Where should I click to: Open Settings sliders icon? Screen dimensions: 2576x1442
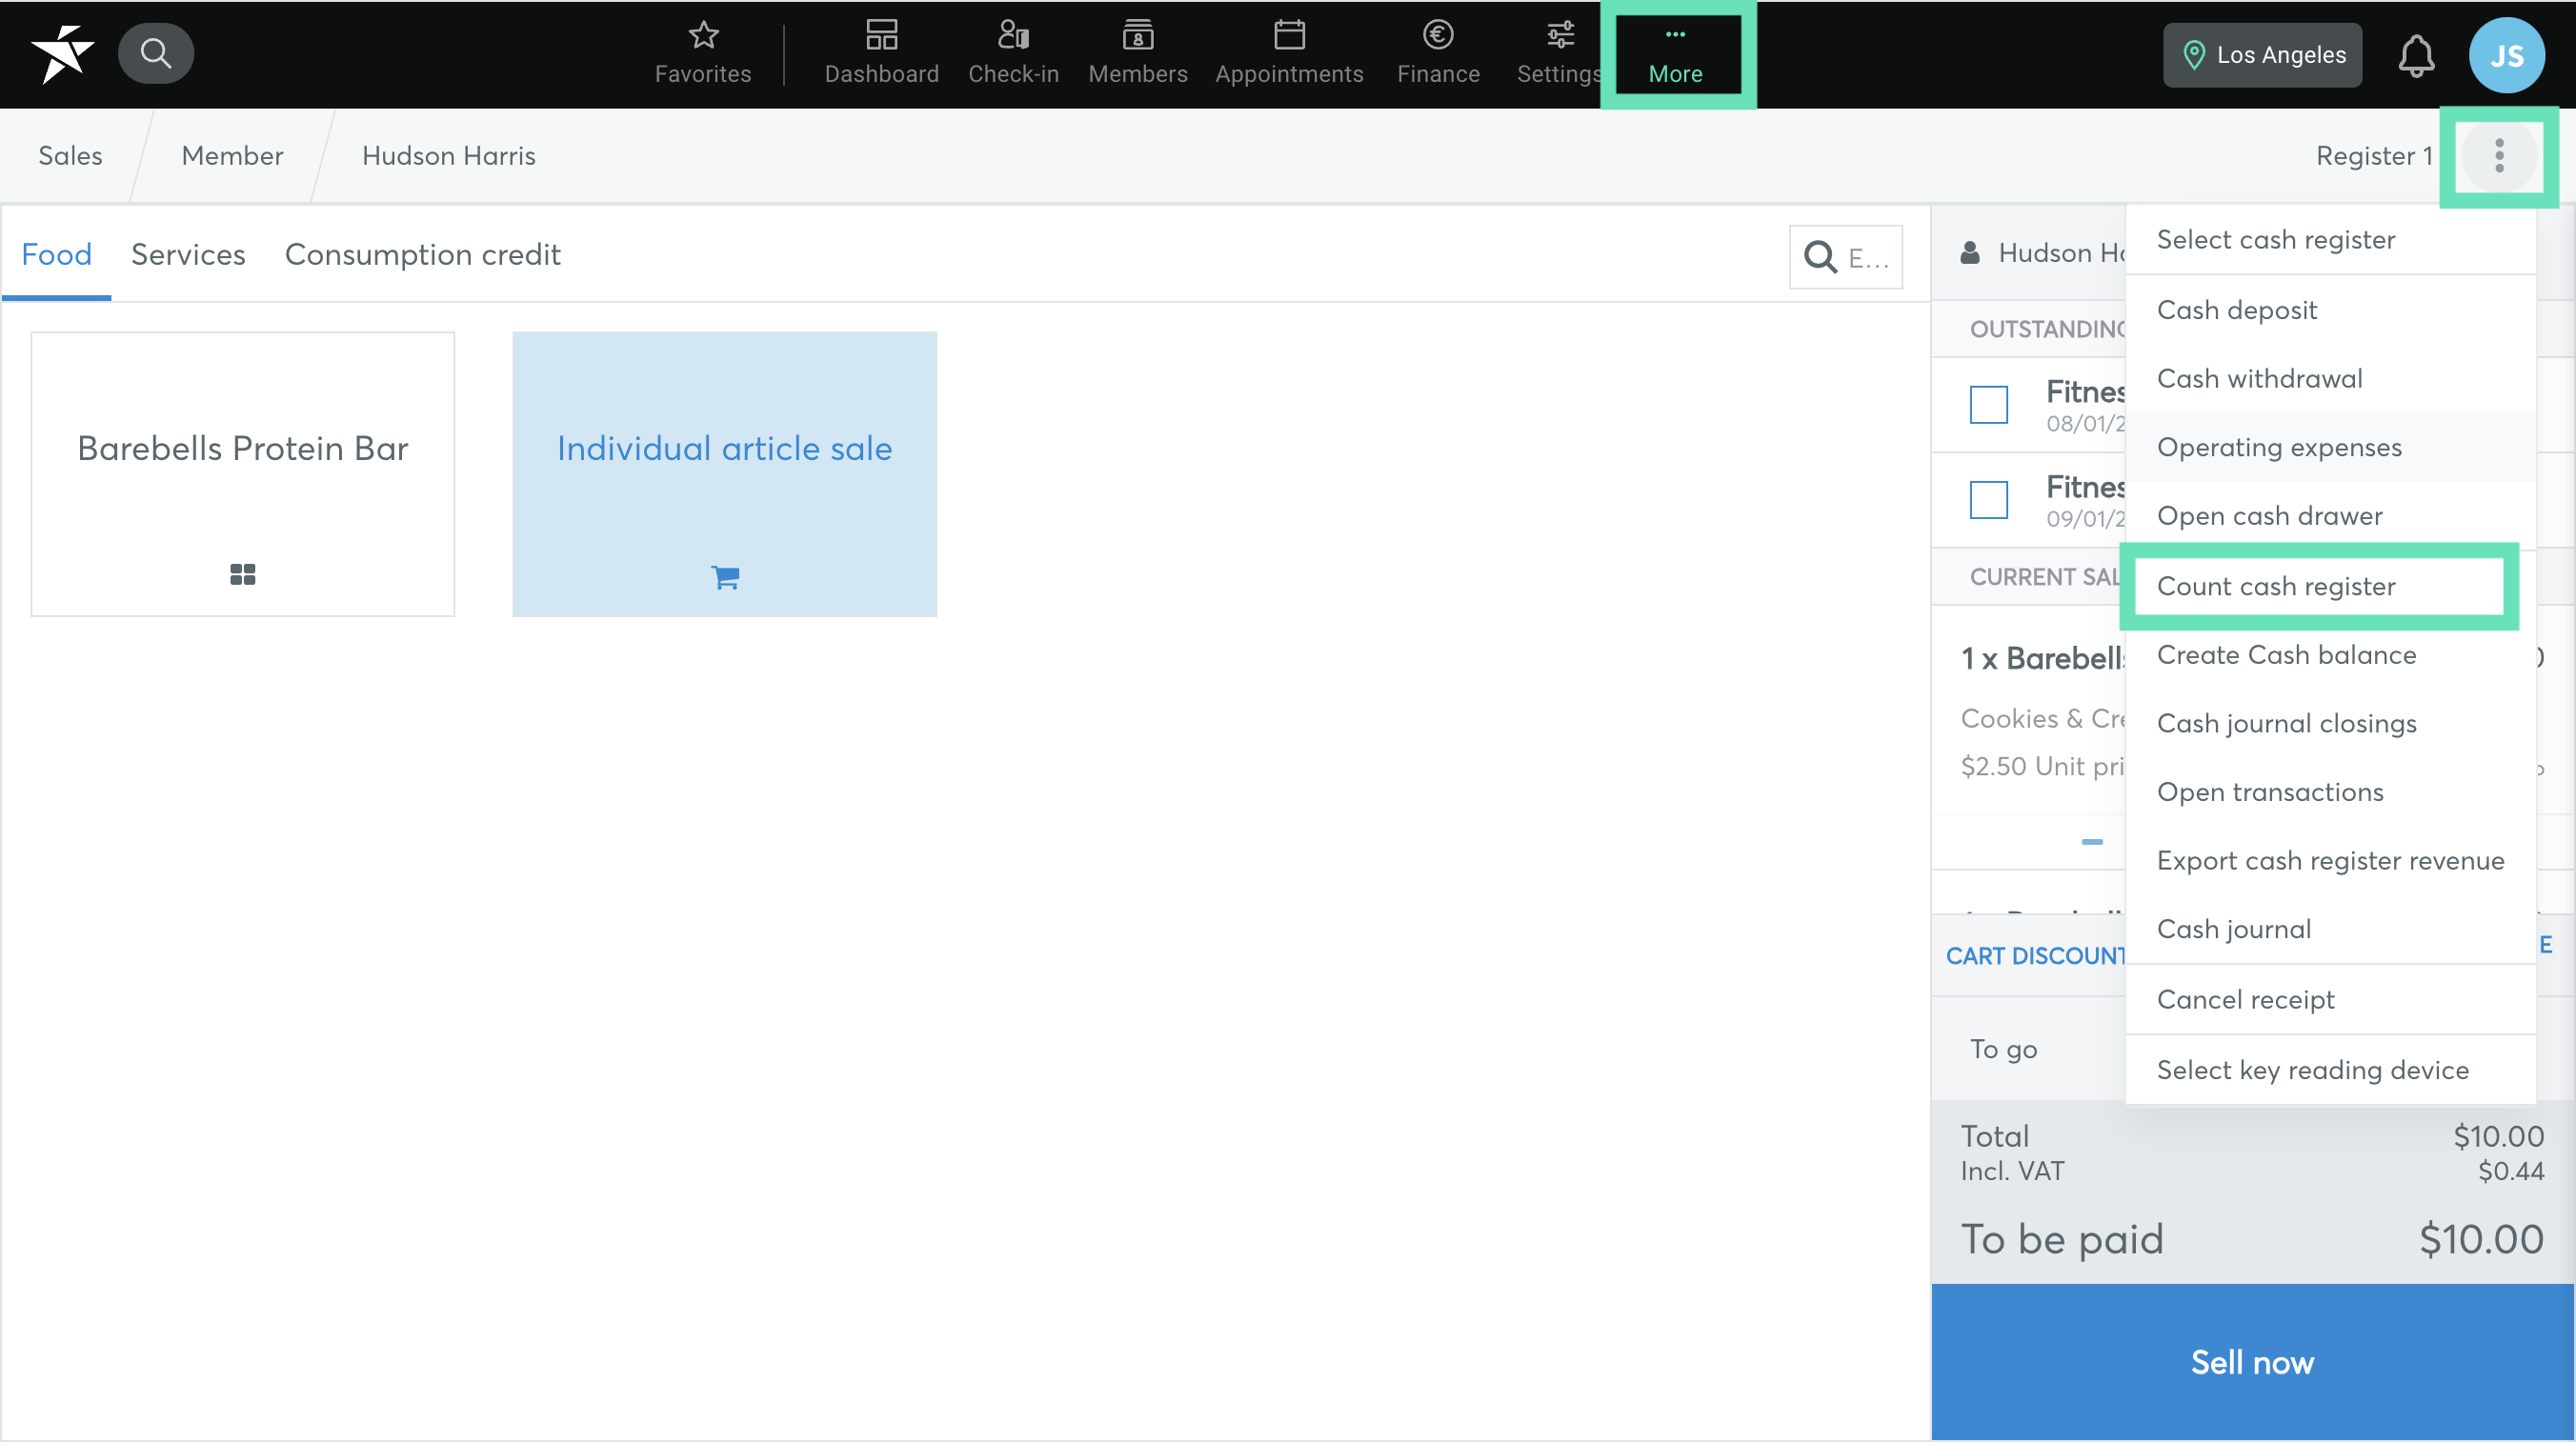pyautogui.click(x=1559, y=53)
